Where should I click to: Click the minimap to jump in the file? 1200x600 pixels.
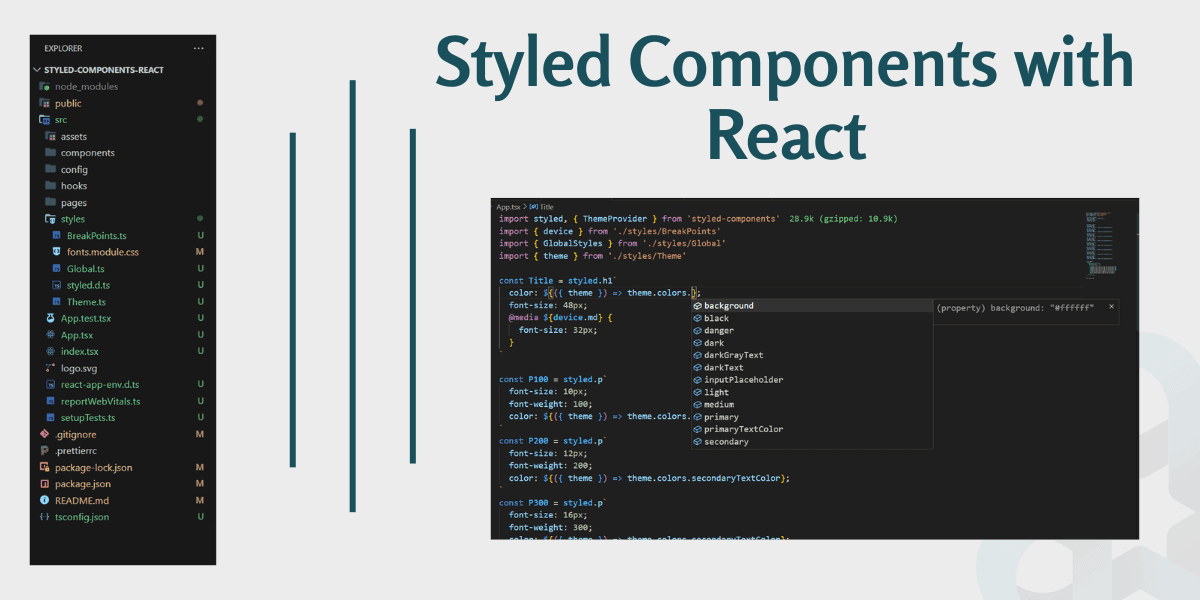tap(1100, 240)
